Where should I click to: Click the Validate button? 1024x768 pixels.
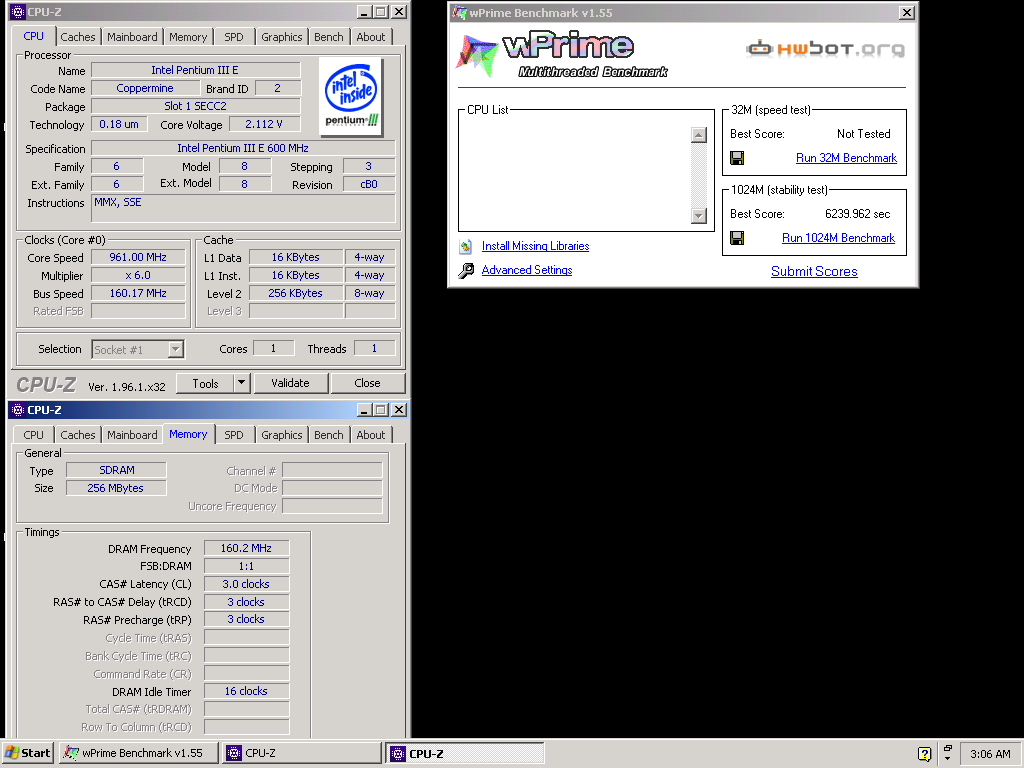290,383
